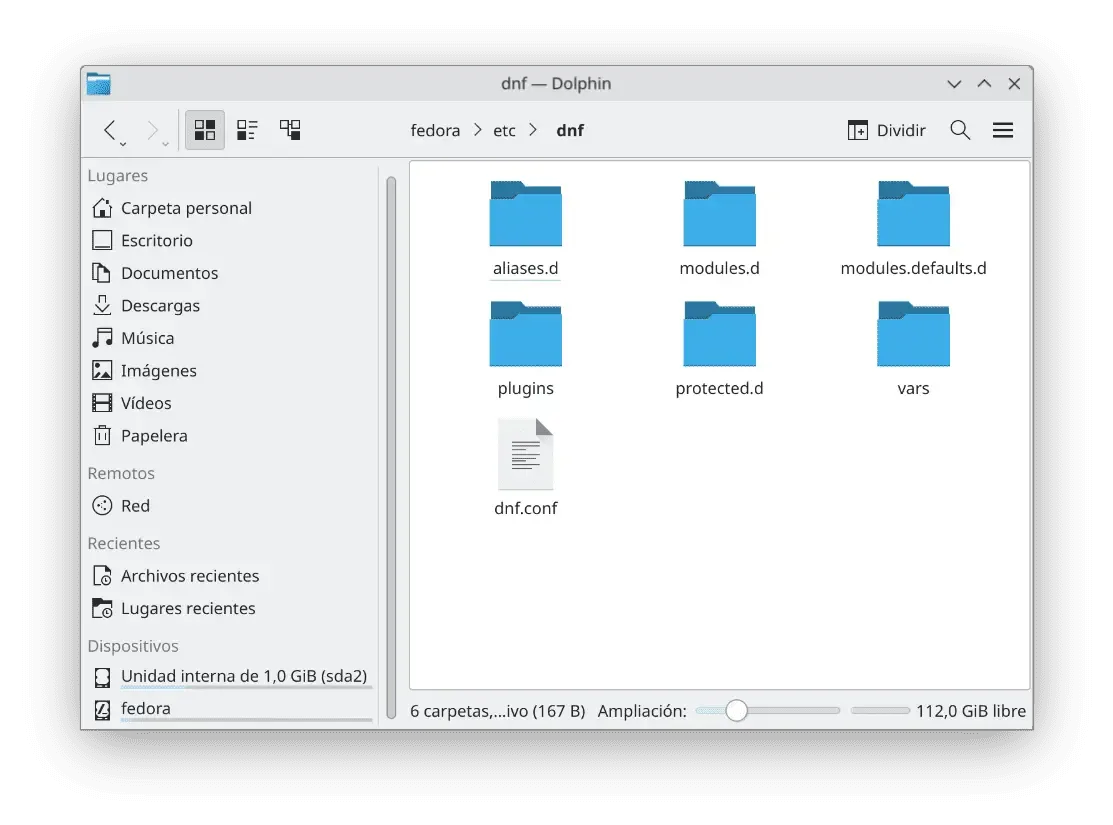Image resolution: width=1113 pixels, height=825 pixels.
Task: Open the aliases.d folder icon
Action: coord(525,214)
